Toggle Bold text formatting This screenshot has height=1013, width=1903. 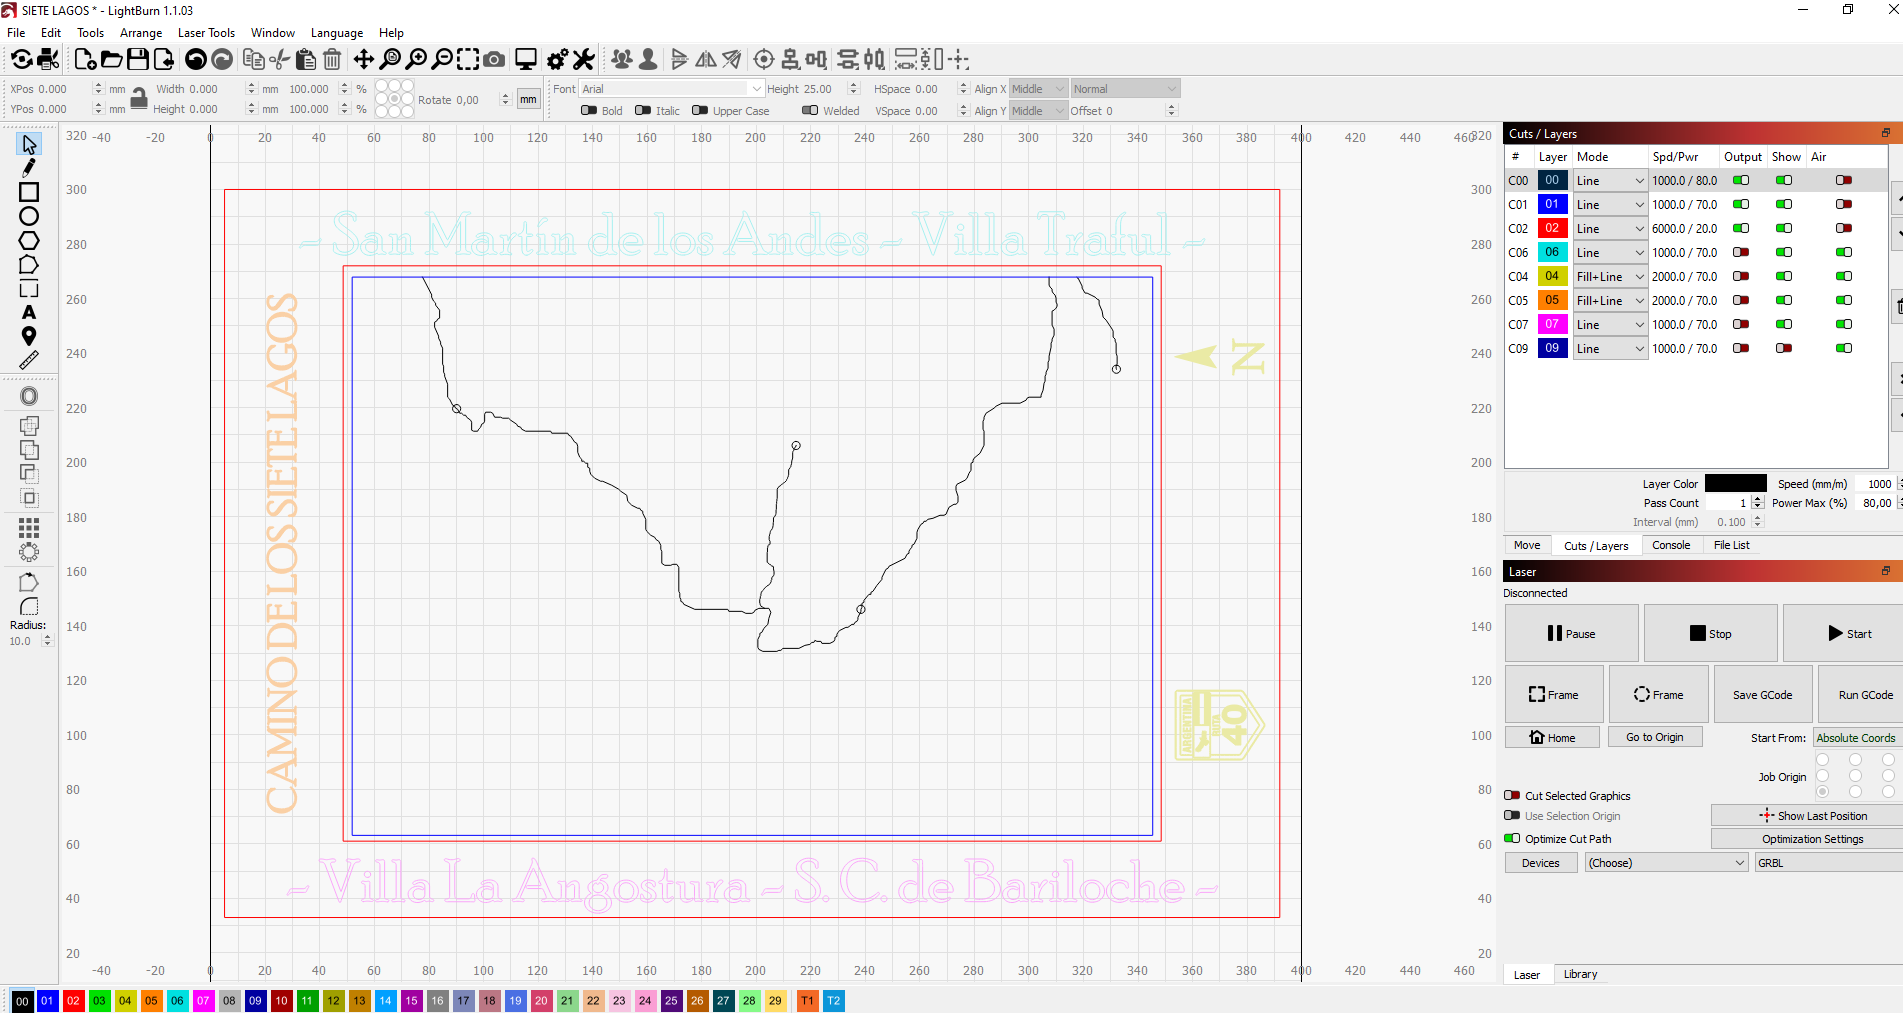[x=589, y=110]
